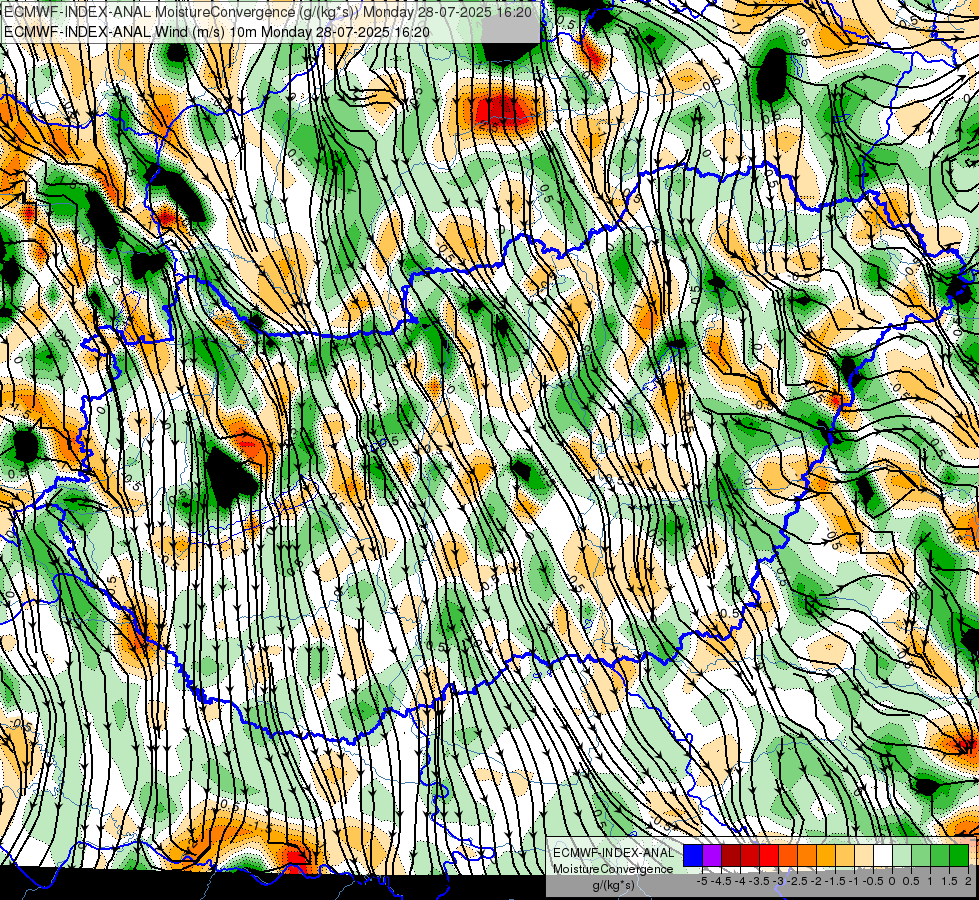
Task: Pick the bright red swatch between -3.5 and -3
Action: 769,856
